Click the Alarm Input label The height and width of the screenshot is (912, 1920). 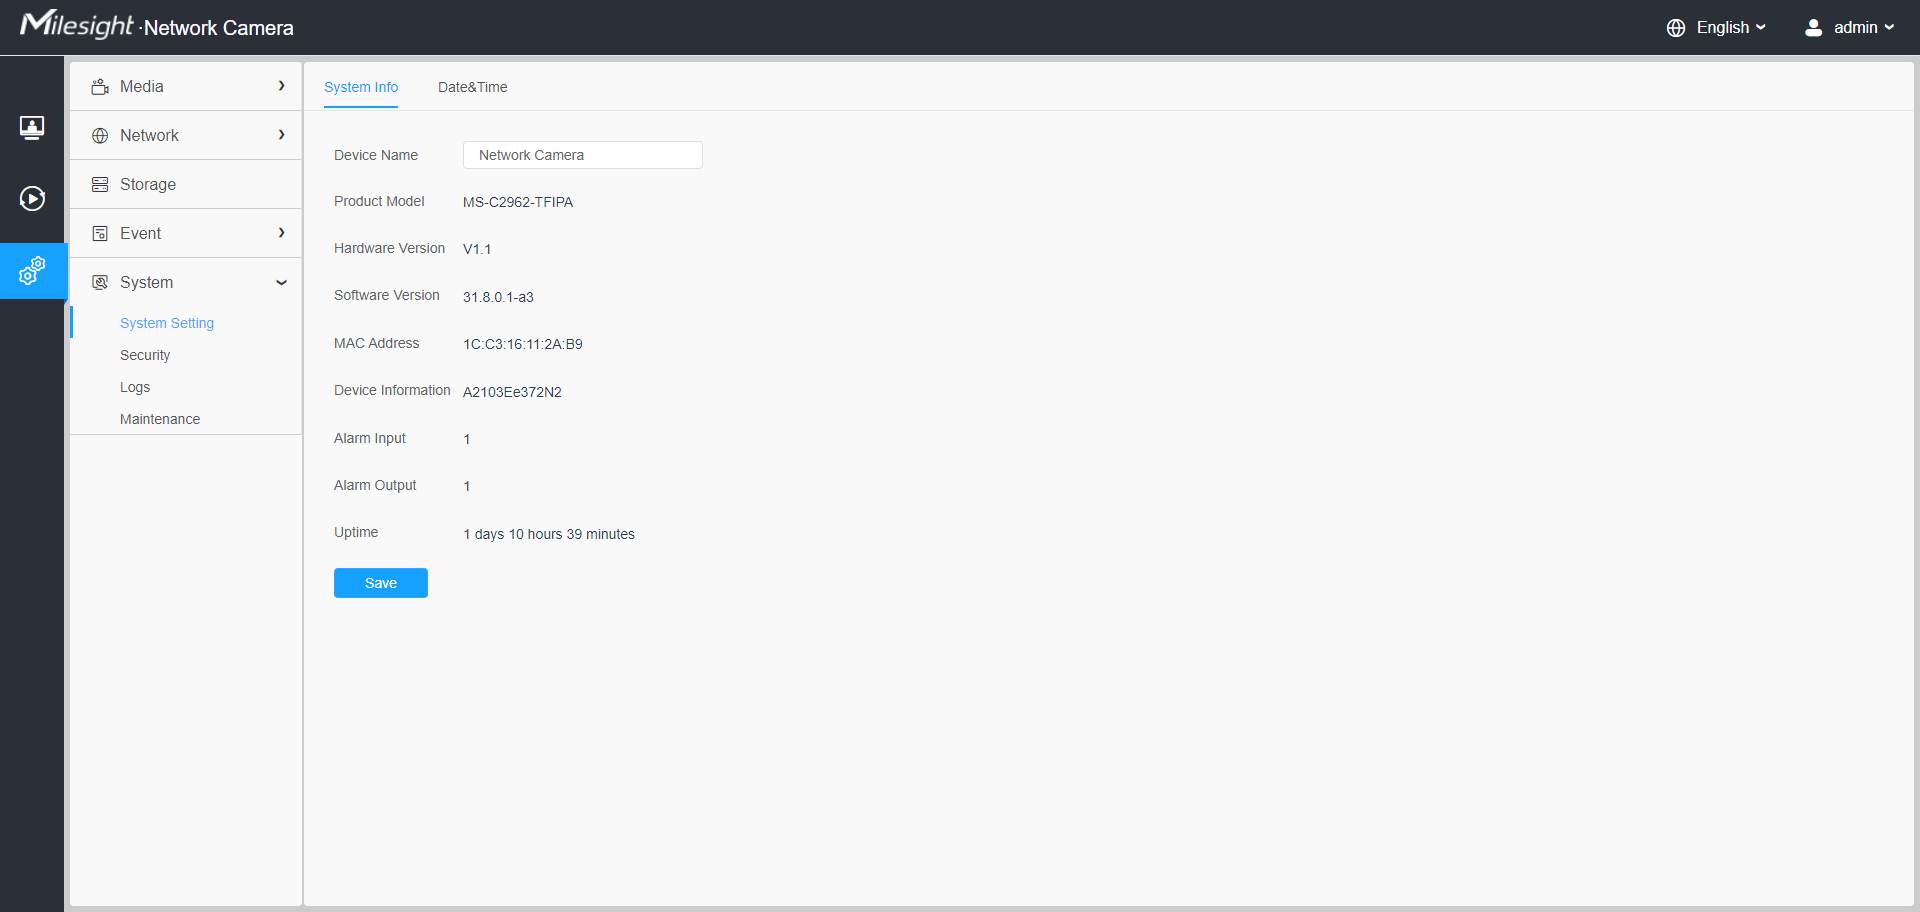[370, 438]
